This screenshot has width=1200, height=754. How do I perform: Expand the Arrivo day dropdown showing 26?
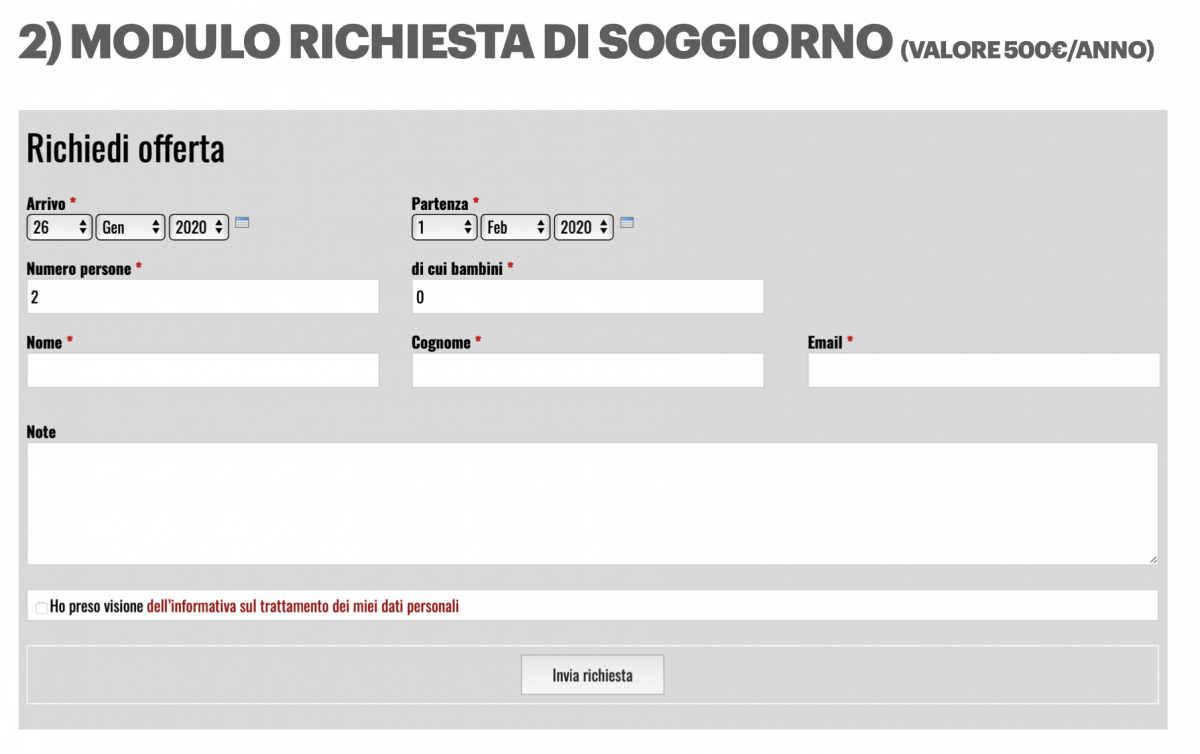[60, 227]
